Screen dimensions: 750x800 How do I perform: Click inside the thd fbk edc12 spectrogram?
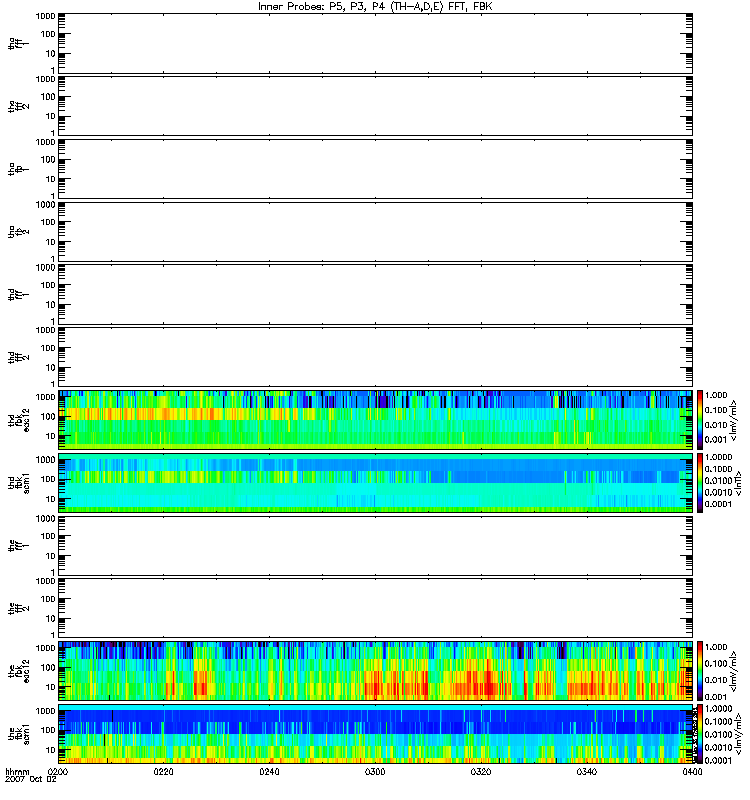[x=375, y=420]
